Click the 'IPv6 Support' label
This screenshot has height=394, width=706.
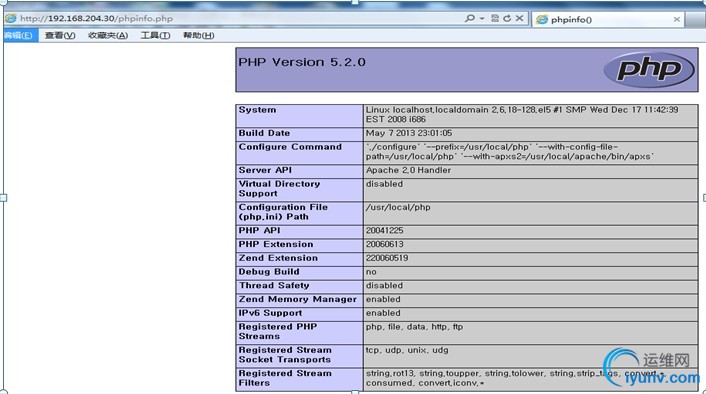tap(270, 313)
